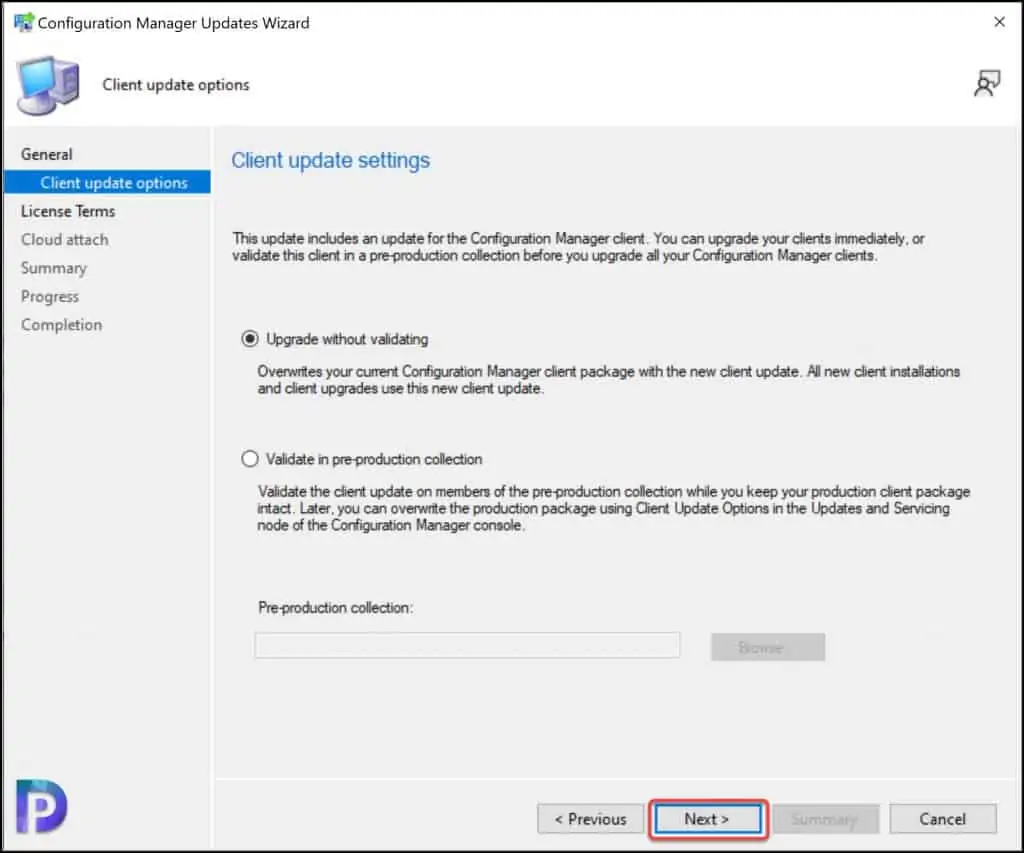Click the Summary button at bottom

pyautogui.click(x=825, y=819)
